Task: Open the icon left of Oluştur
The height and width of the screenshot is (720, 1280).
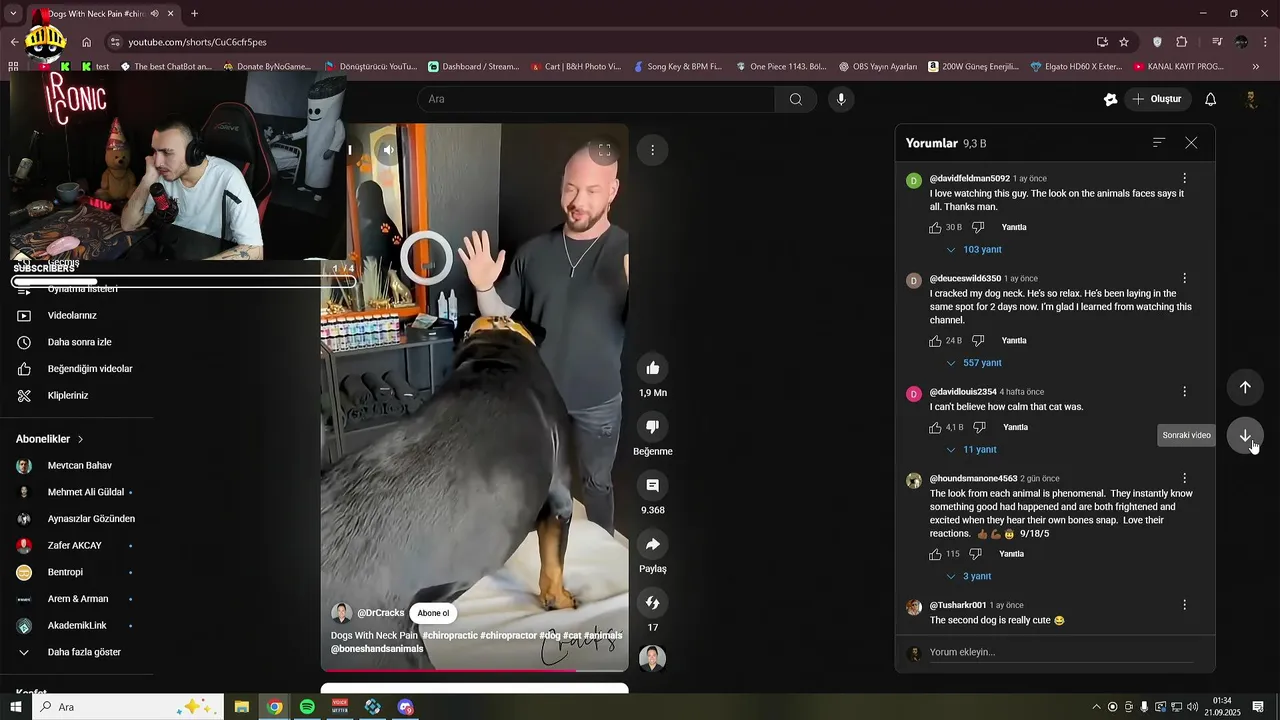Action: tap(1110, 99)
